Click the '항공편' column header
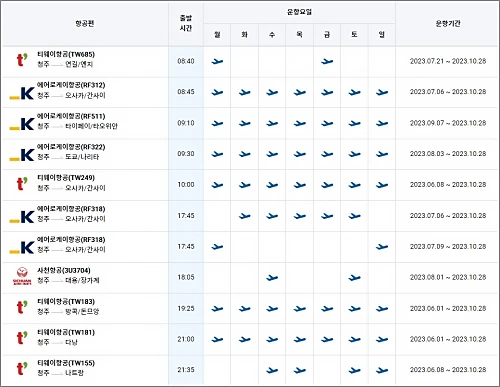The height and width of the screenshot is (387, 500). tap(85, 23)
